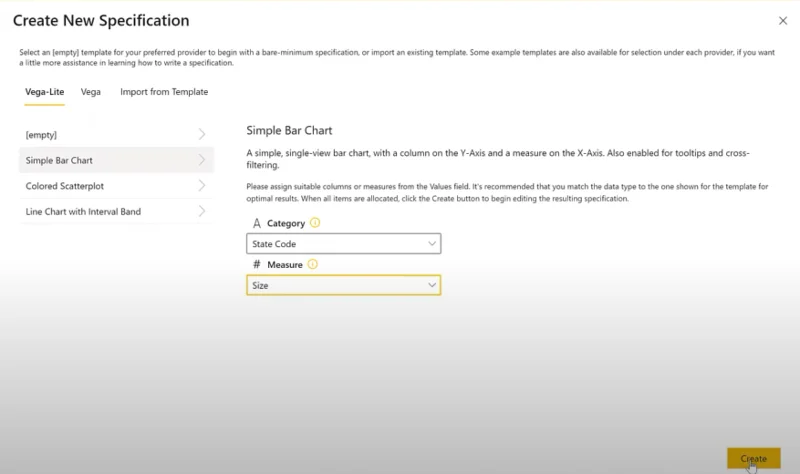Click the Create button

tap(754, 458)
